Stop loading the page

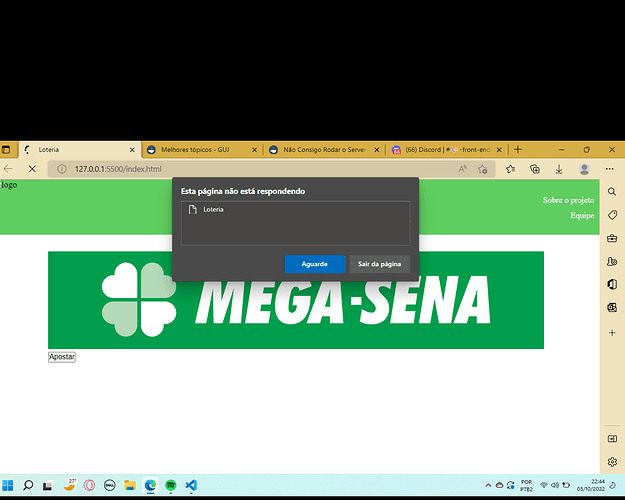click(x=32, y=169)
